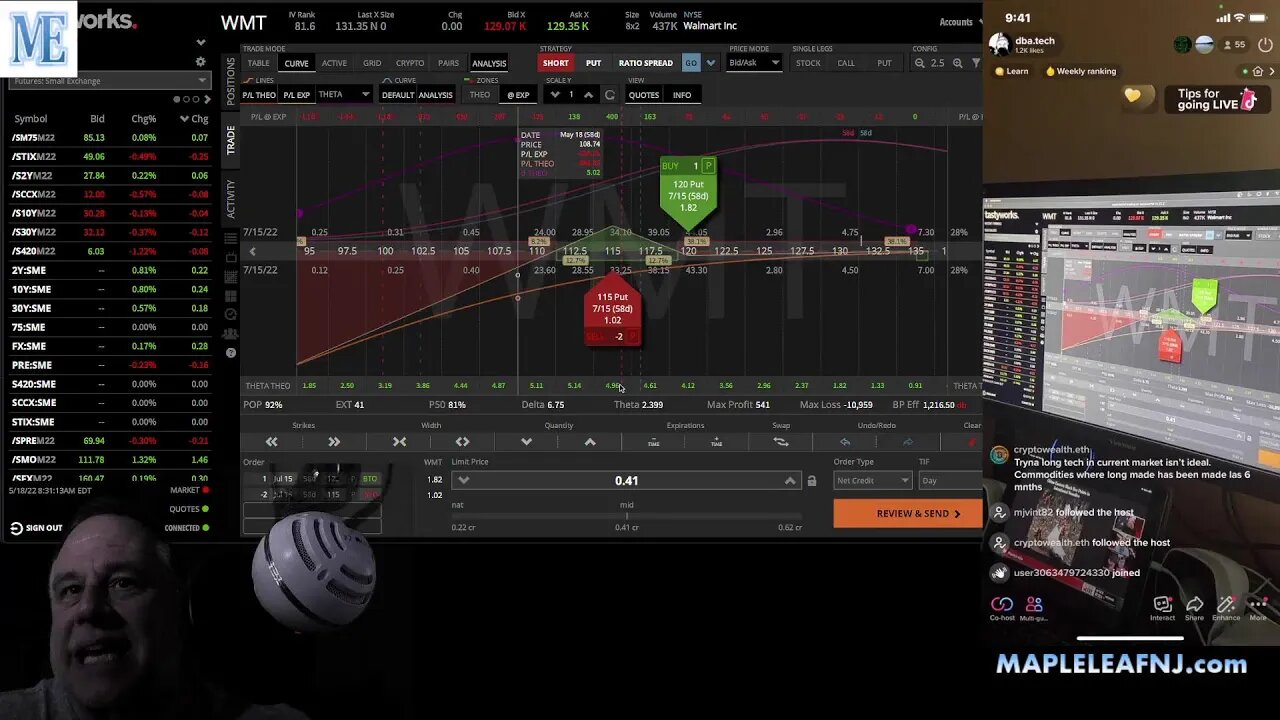This screenshot has width=1280, height=720.
Task: Expand the strategy list arrow beside Go
Action: point(711,63)
